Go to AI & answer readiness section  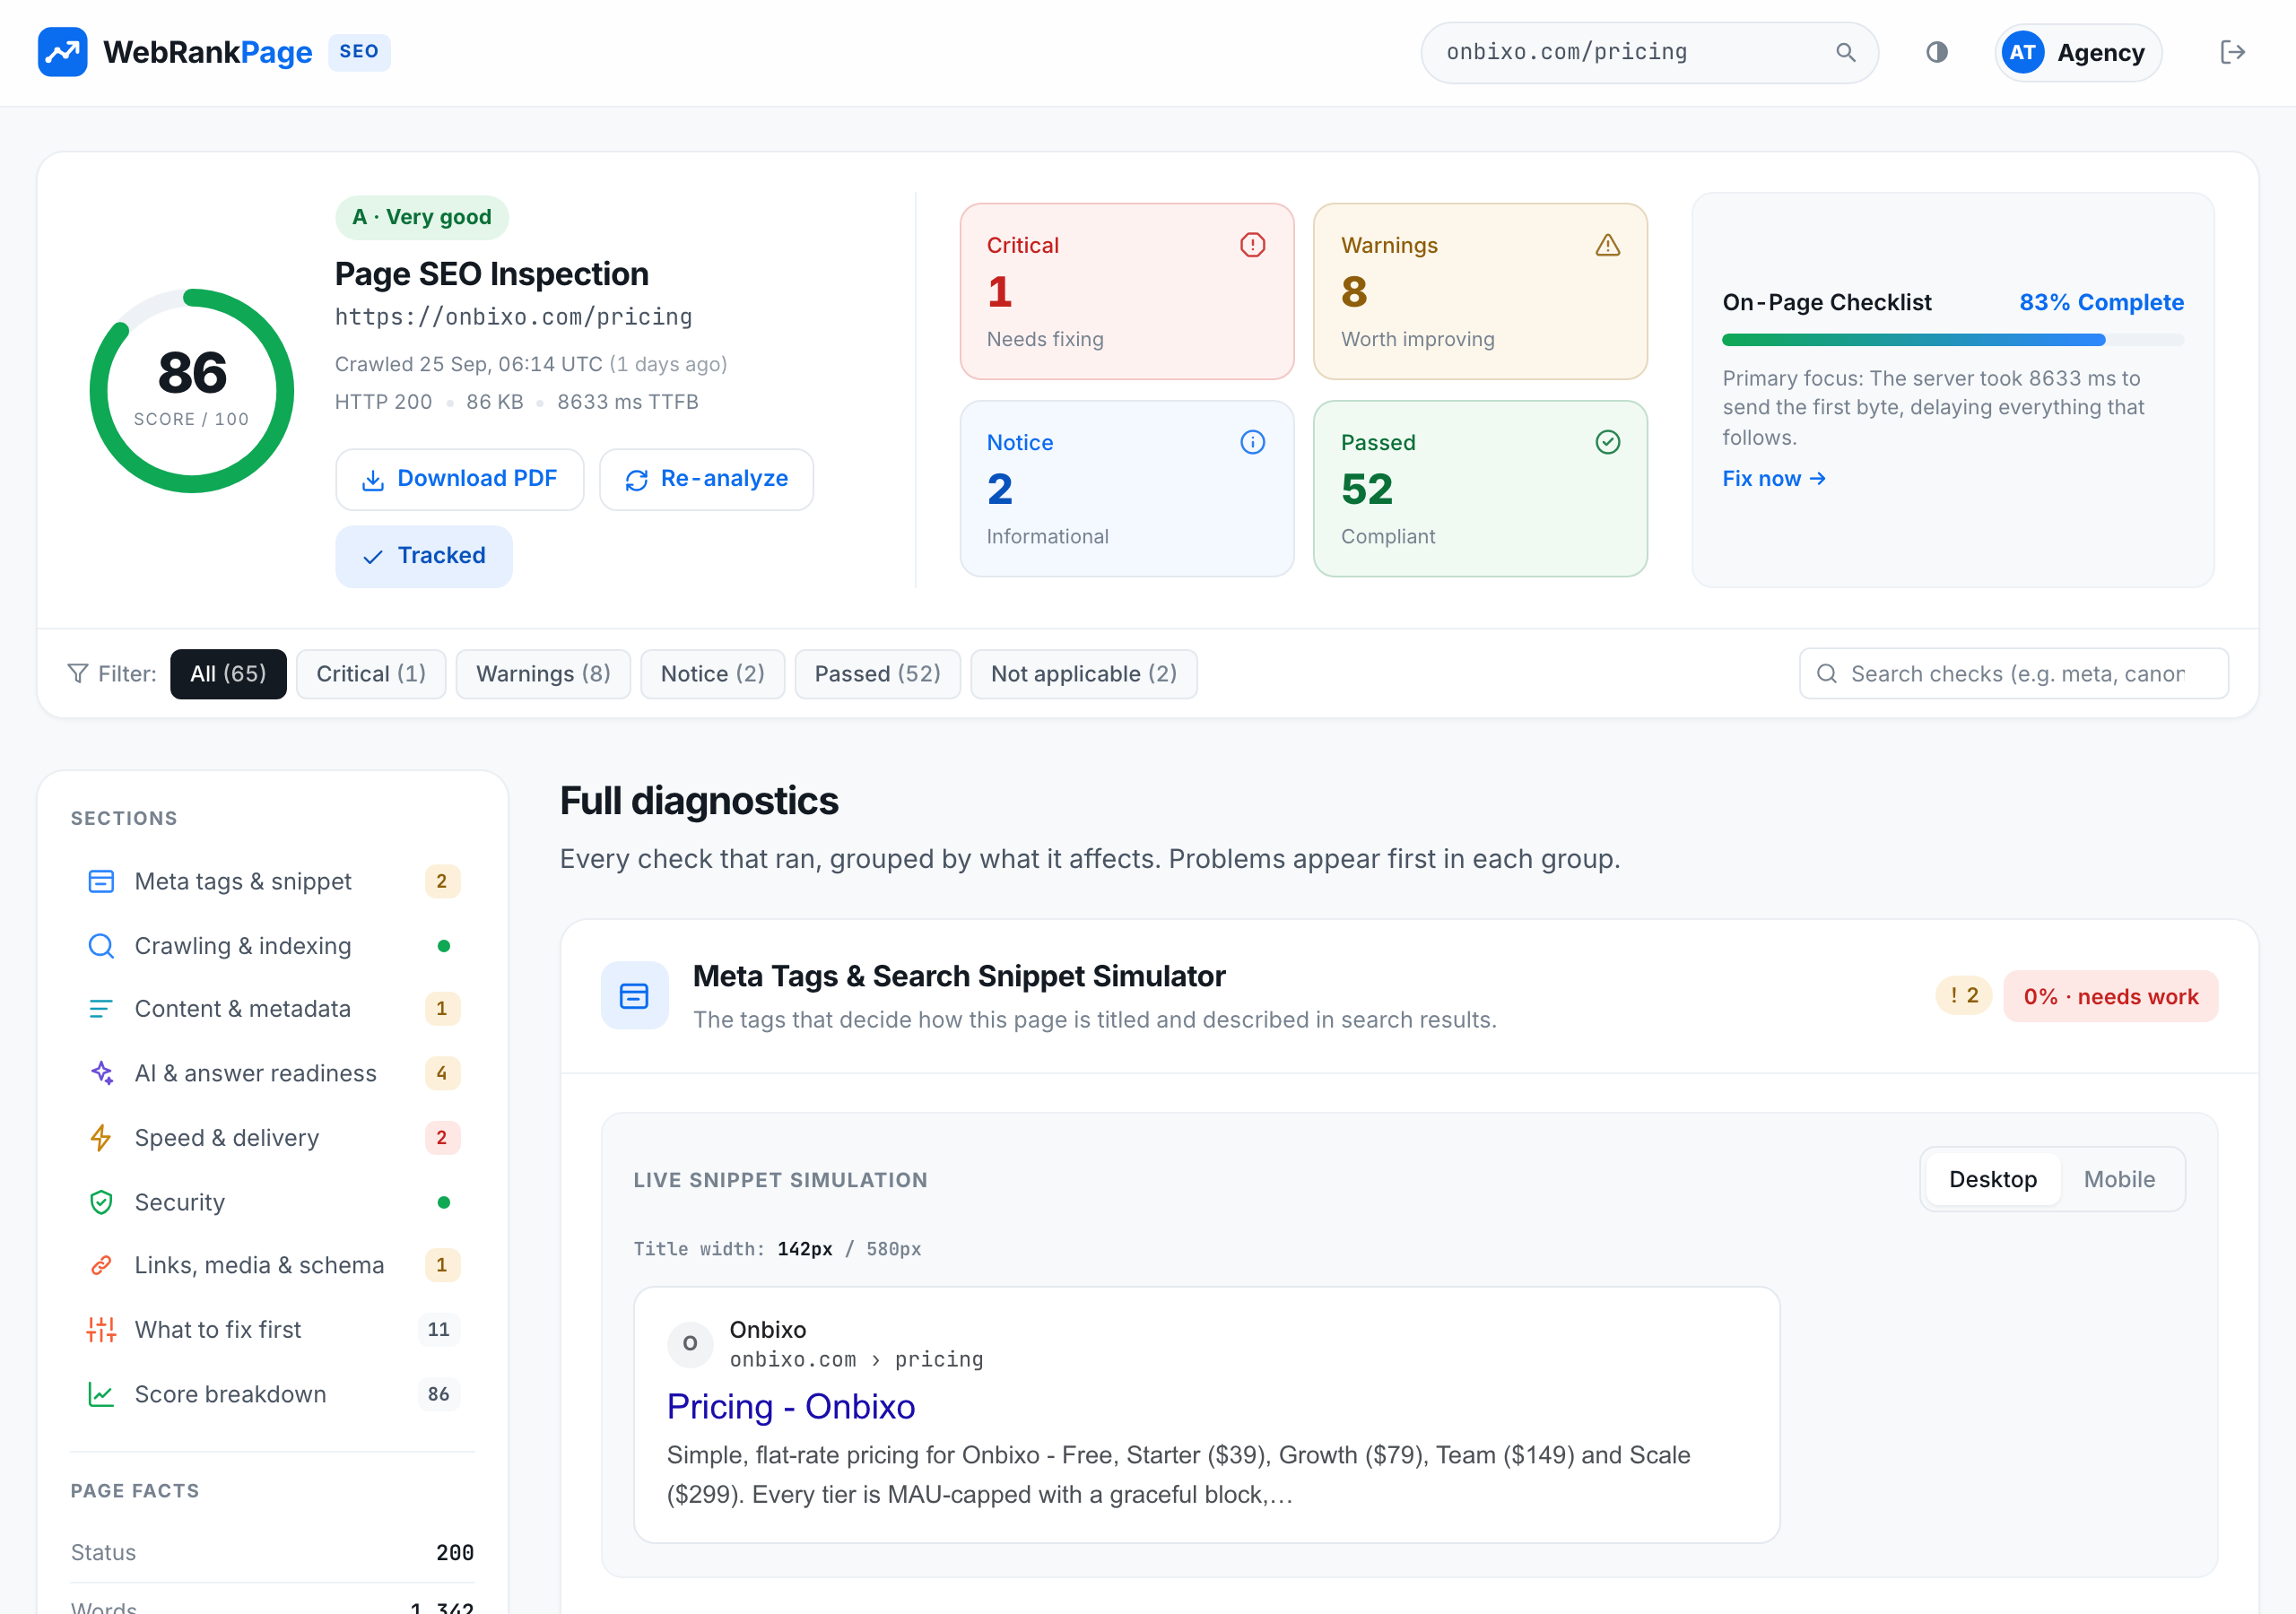coord(272,1073)
